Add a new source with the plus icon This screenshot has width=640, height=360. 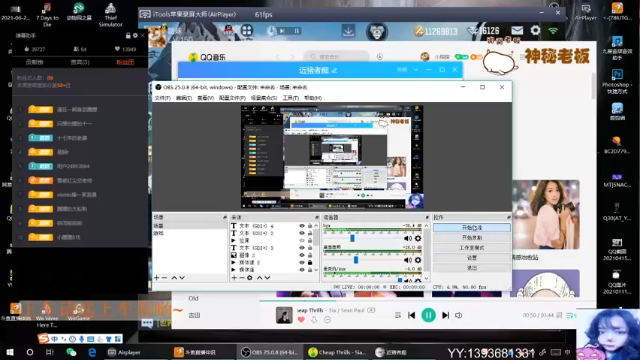pos(234,278)
